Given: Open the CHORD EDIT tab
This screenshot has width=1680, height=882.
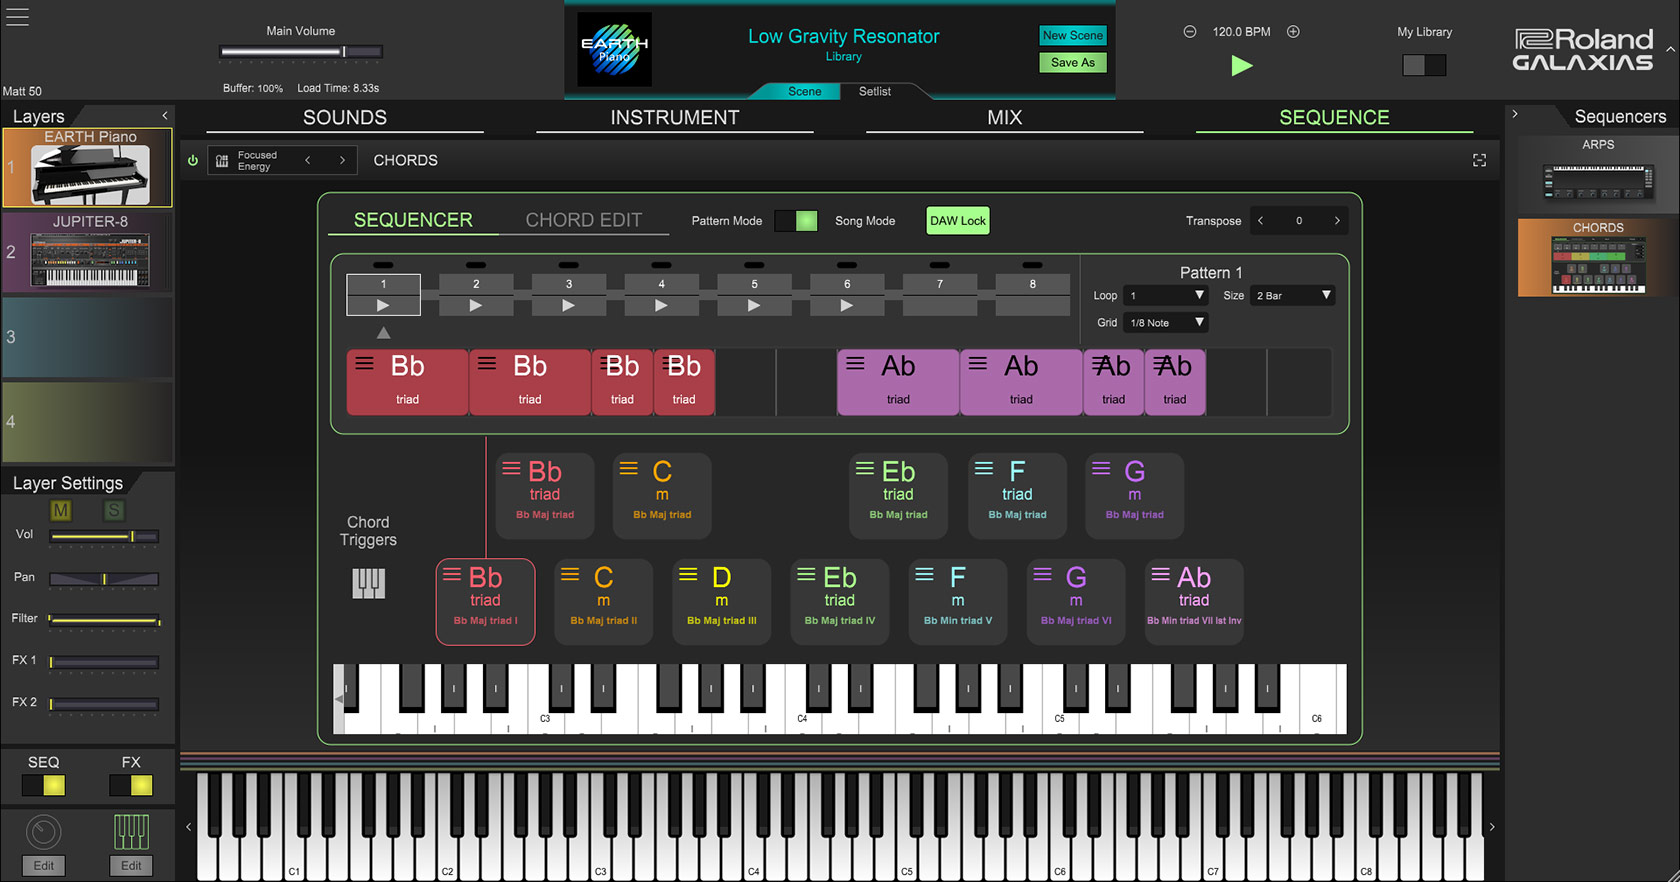Looking at the screenshot, I should [x=584, y=220].
